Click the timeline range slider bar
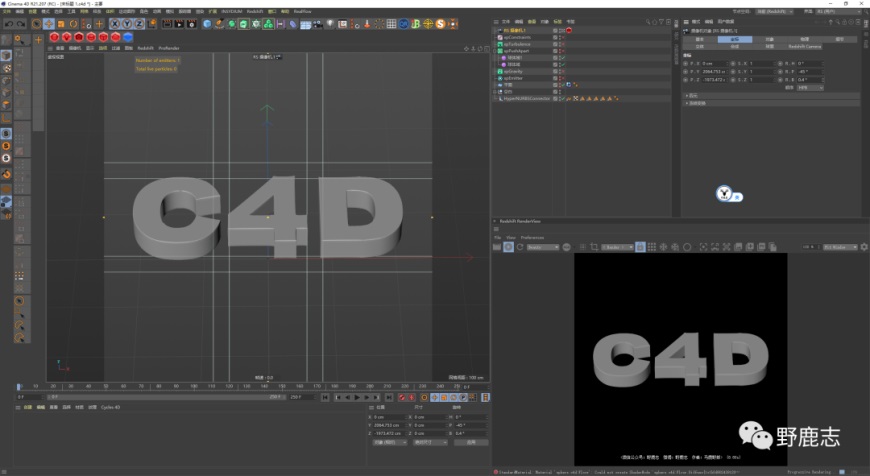 pos(165,397)
